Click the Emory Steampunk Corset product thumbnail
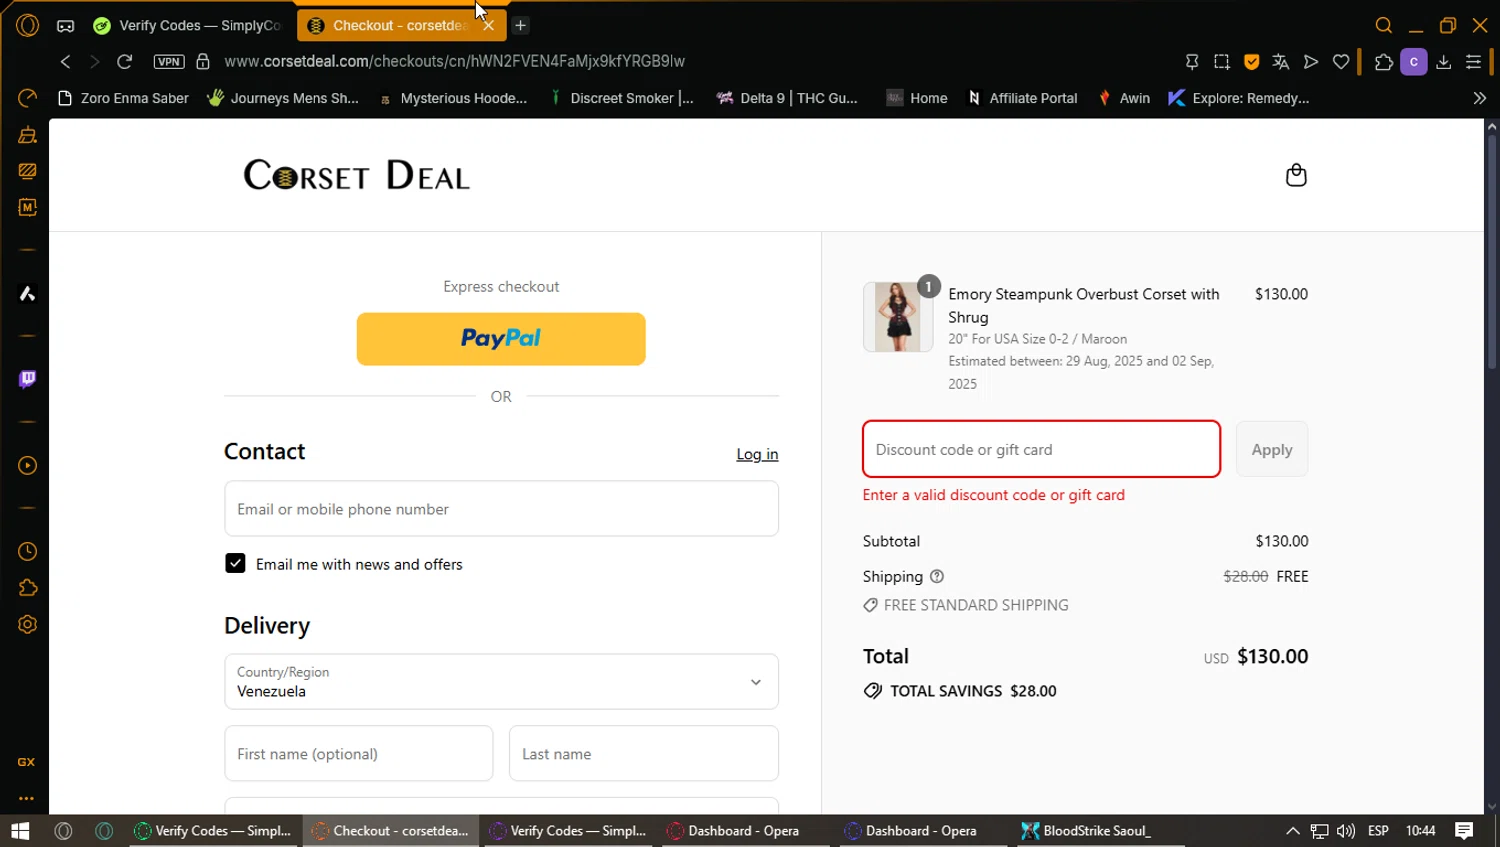1500x847 pixels. point(898,317)
